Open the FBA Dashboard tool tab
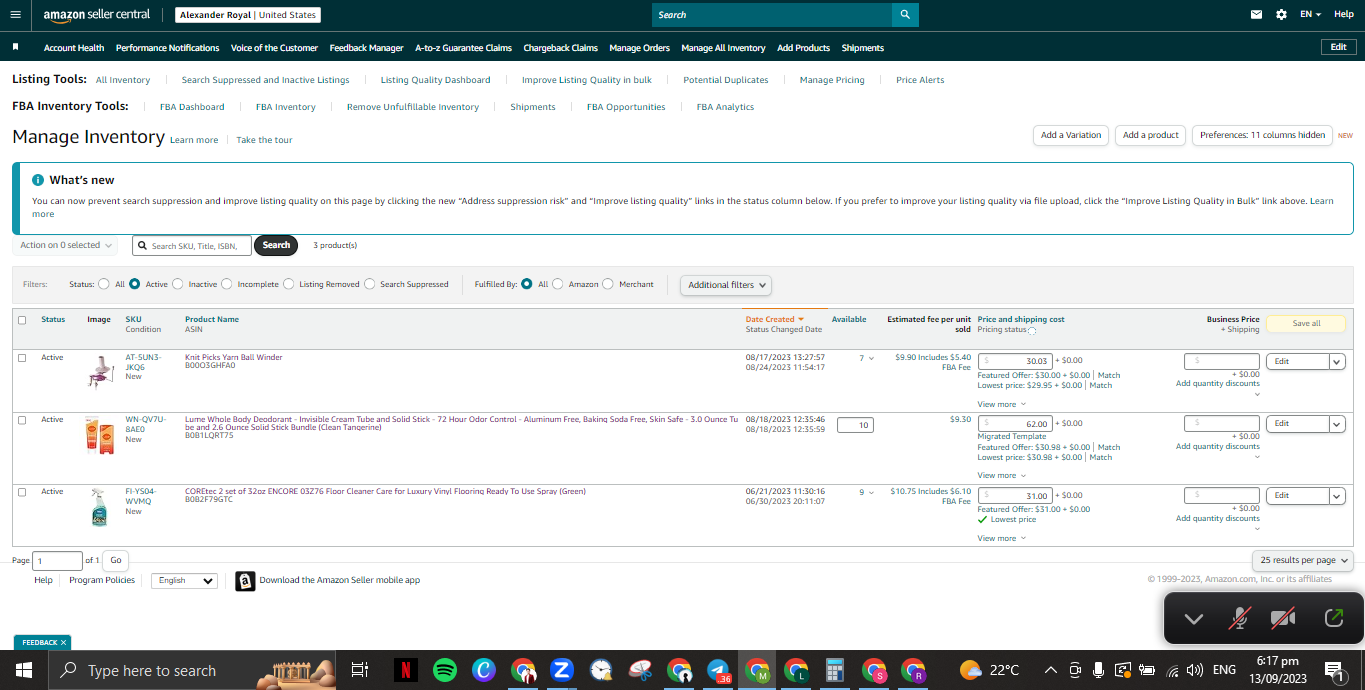This screenshot has height=690, width=1365. click(x=192, y=107)
